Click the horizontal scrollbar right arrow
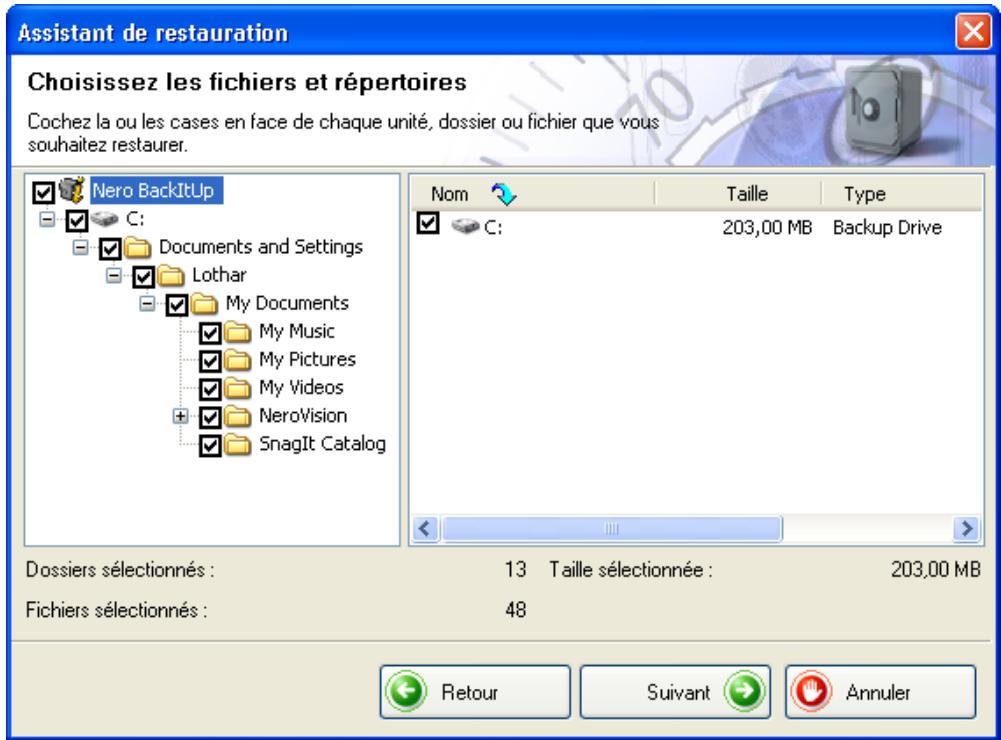The height and width of the screenshot is (740, 1001). 967,529
